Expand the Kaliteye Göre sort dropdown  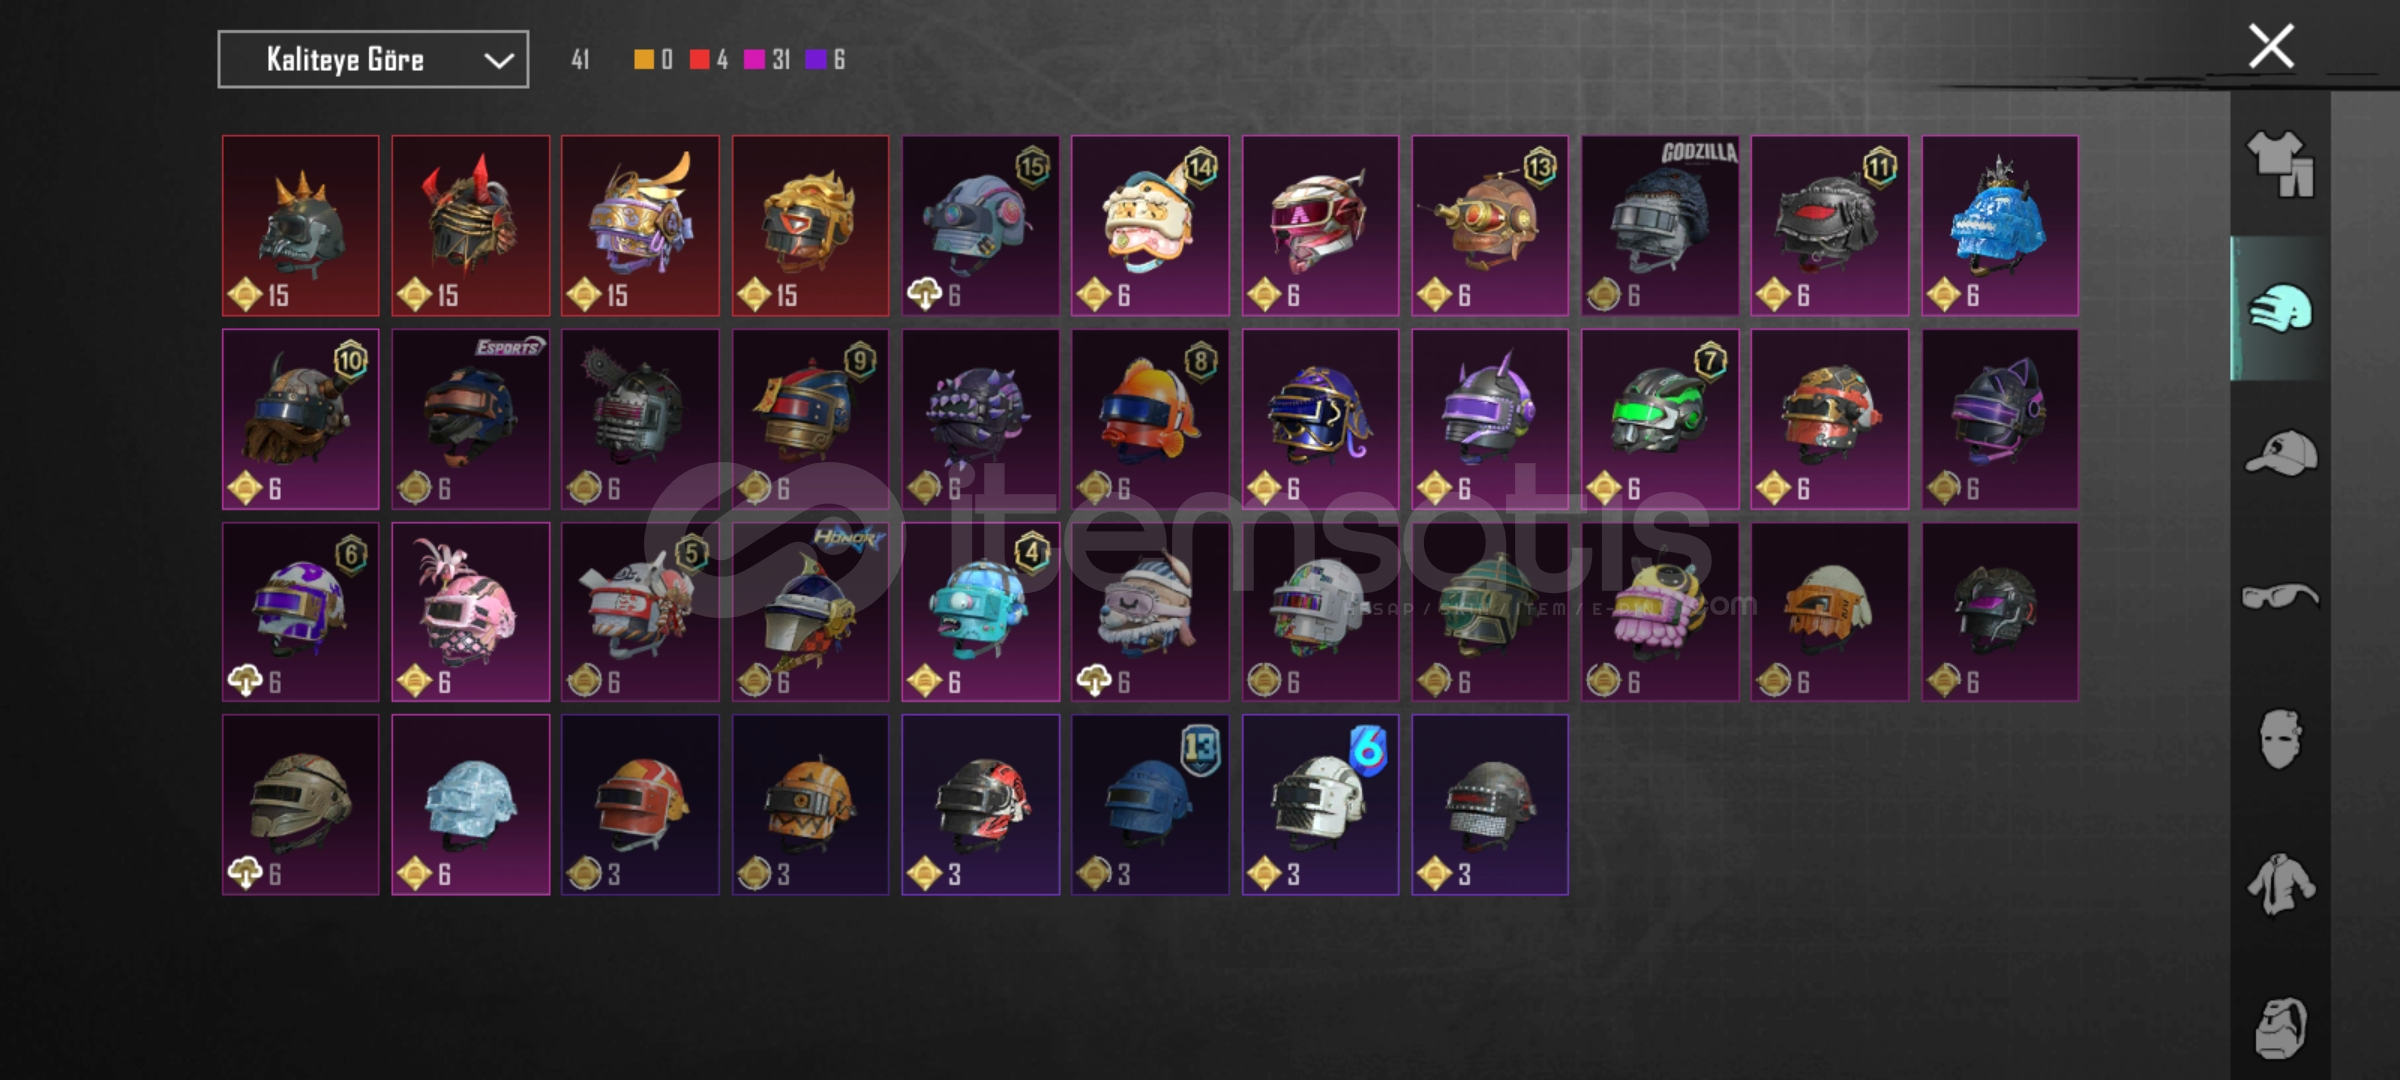click(373, 60)
